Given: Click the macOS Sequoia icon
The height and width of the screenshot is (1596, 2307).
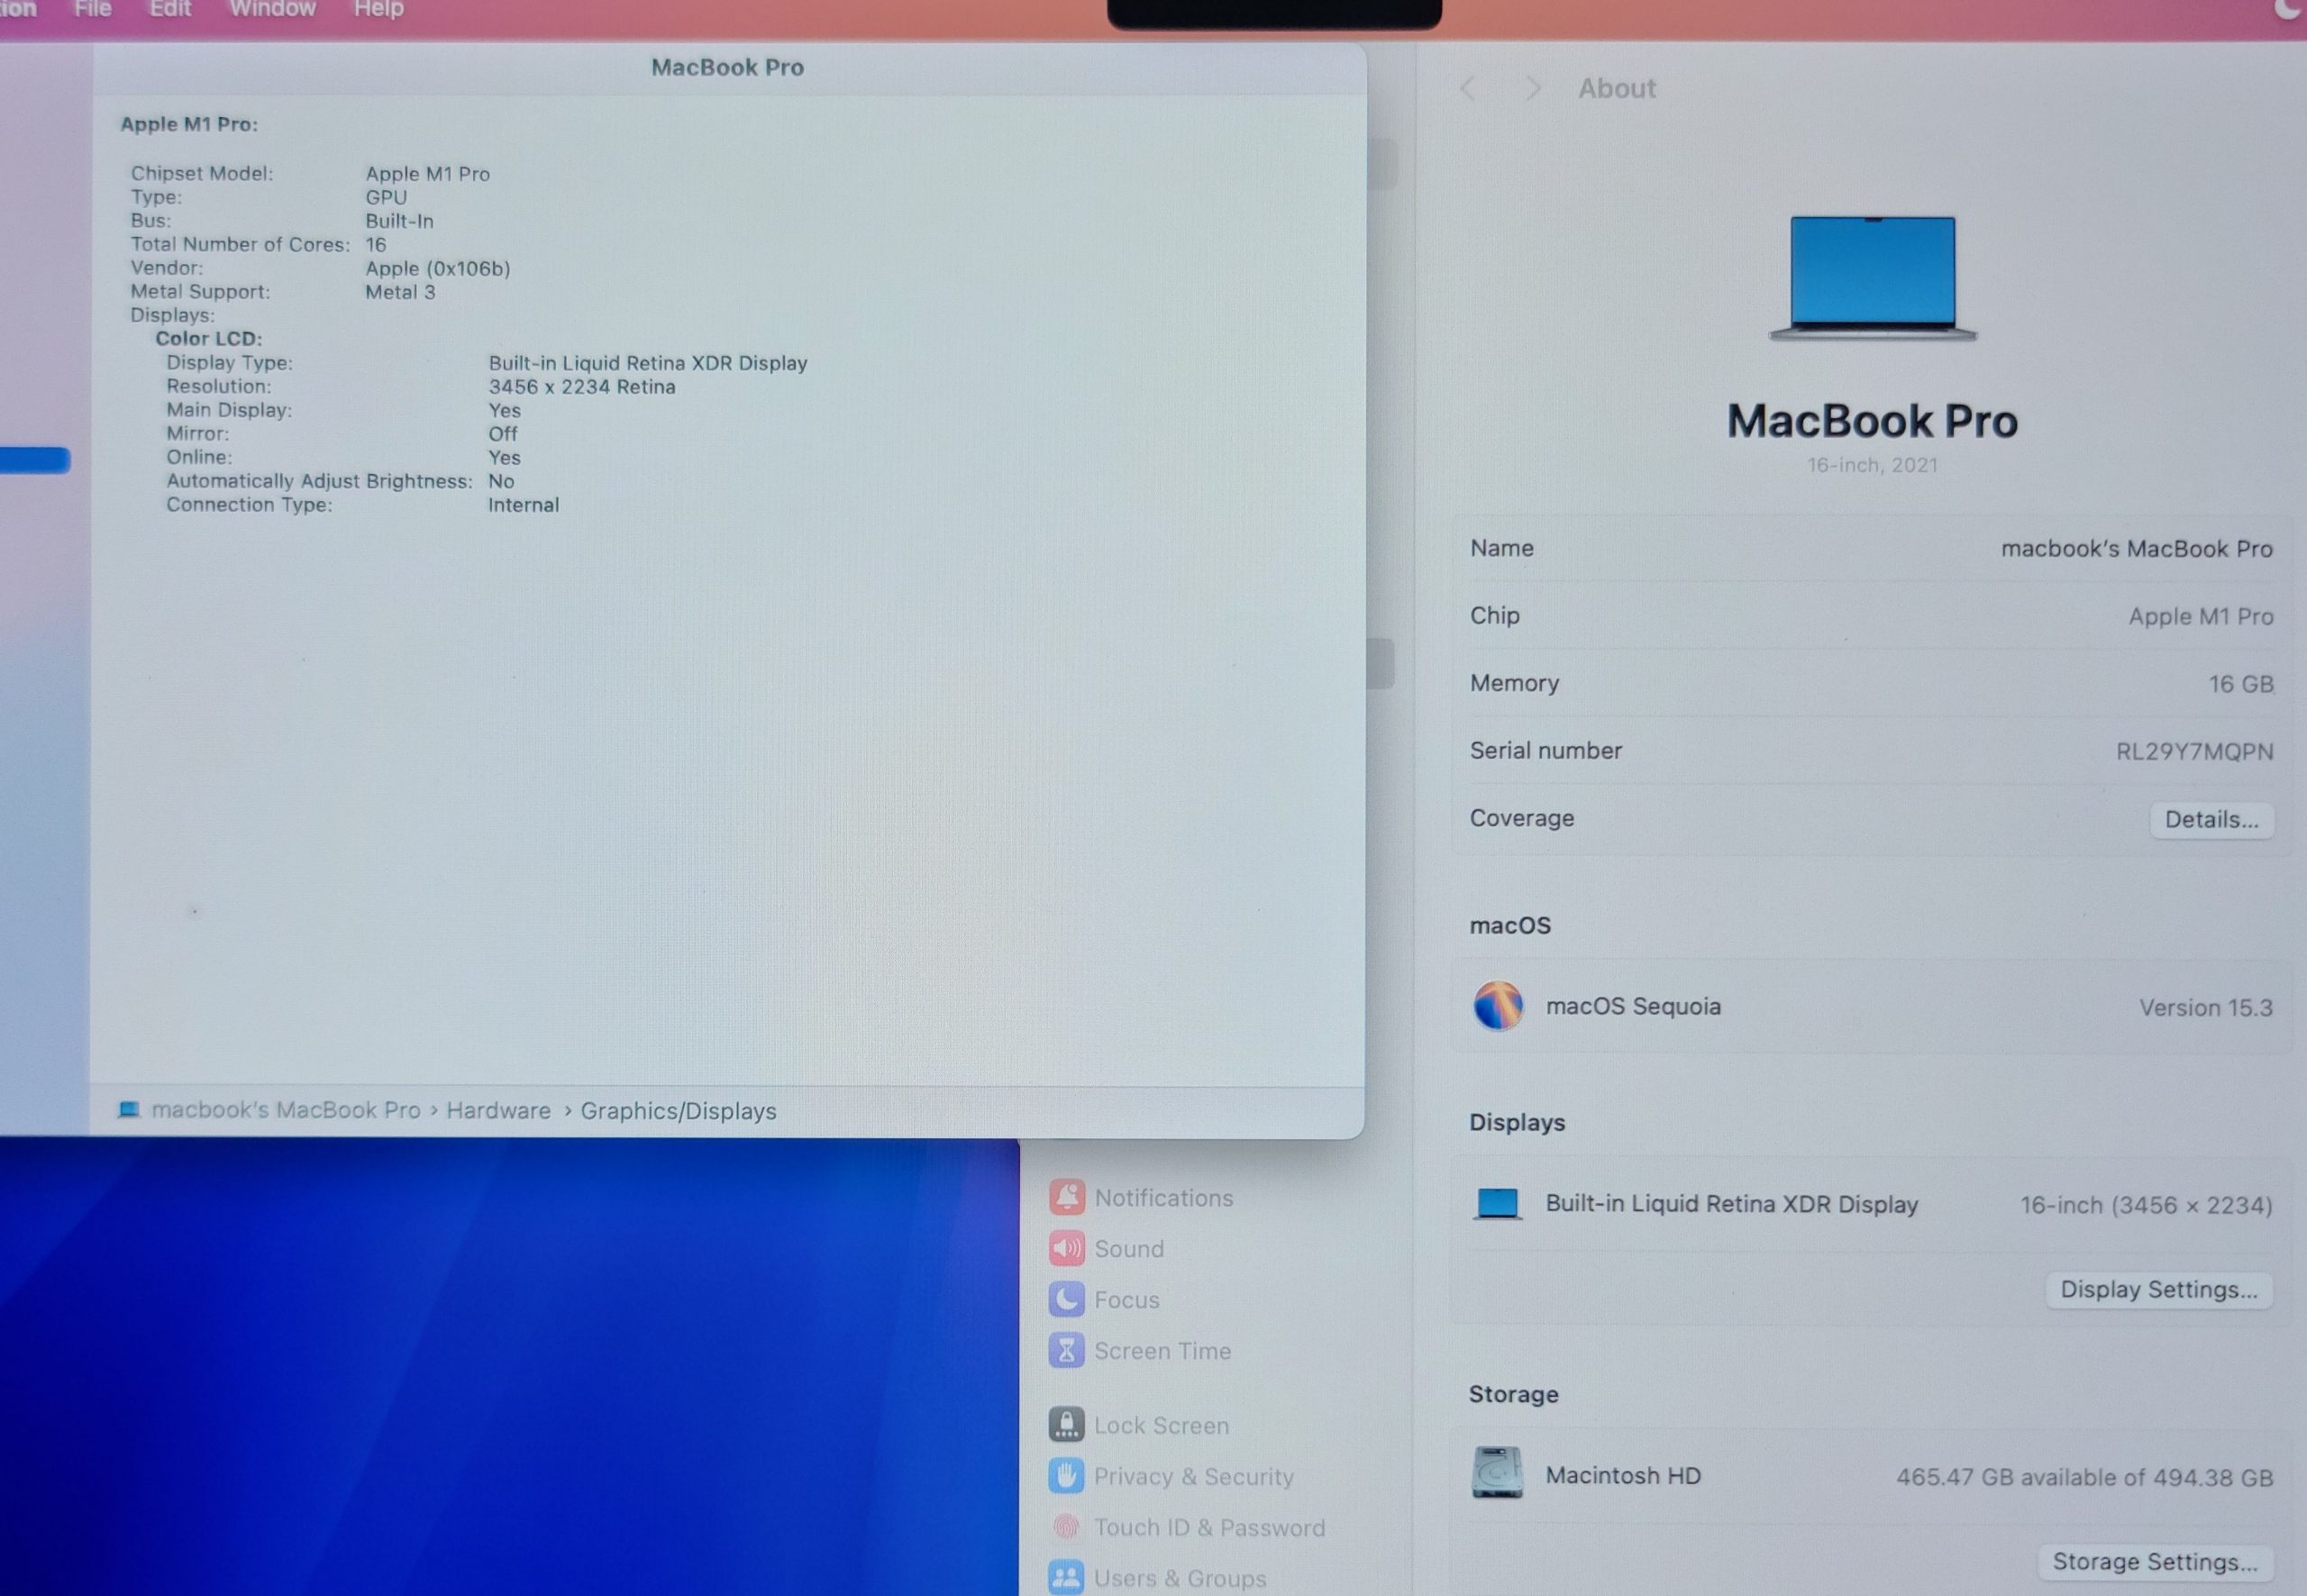Looking at the screenshot, I should (1497, 1005).
